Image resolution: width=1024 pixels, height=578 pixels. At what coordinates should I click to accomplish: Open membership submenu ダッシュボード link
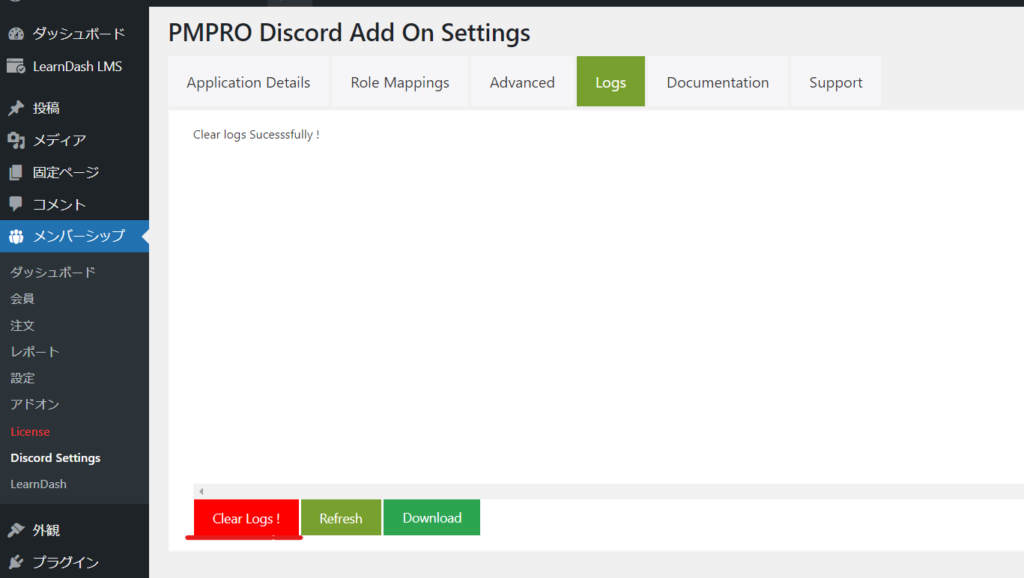pyautogui.click(x=53, y=272)
